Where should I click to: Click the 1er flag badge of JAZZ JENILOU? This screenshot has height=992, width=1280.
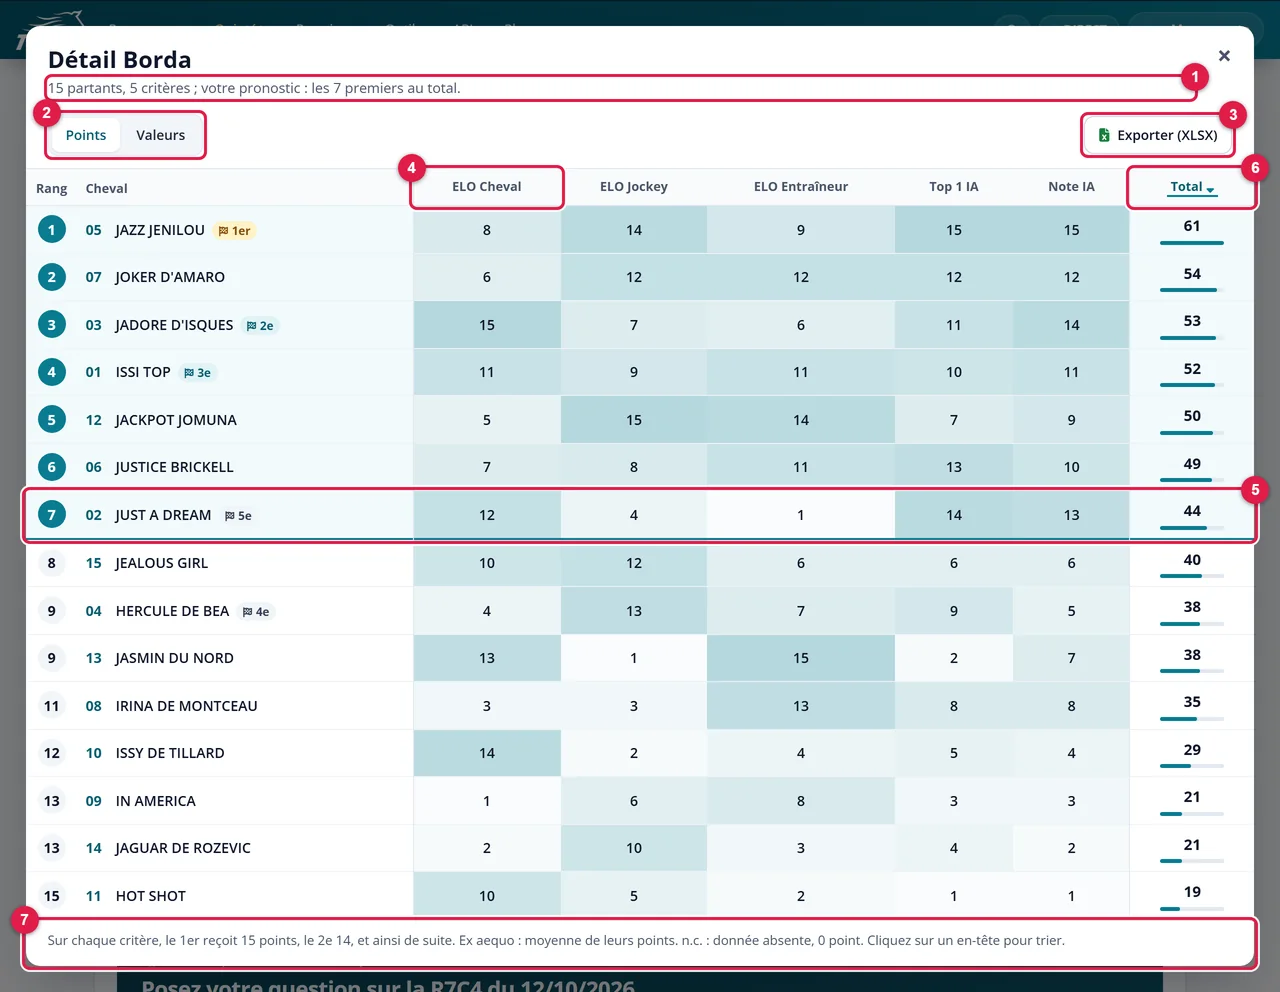235,231
